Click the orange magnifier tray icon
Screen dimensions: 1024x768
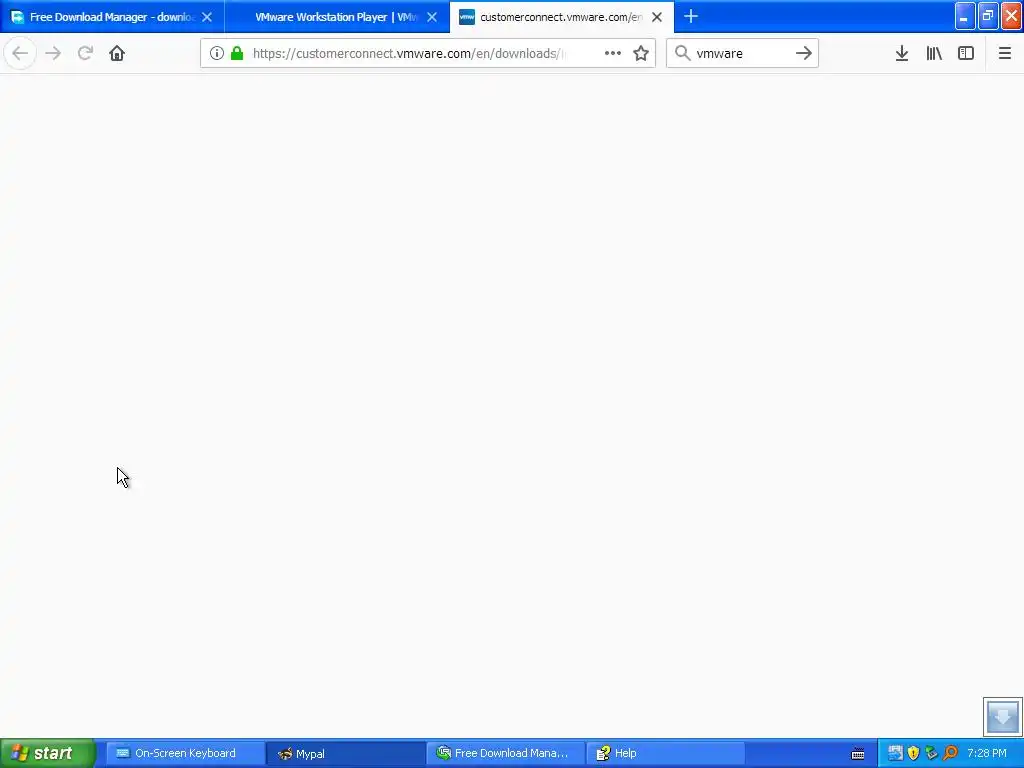point(951,753)
